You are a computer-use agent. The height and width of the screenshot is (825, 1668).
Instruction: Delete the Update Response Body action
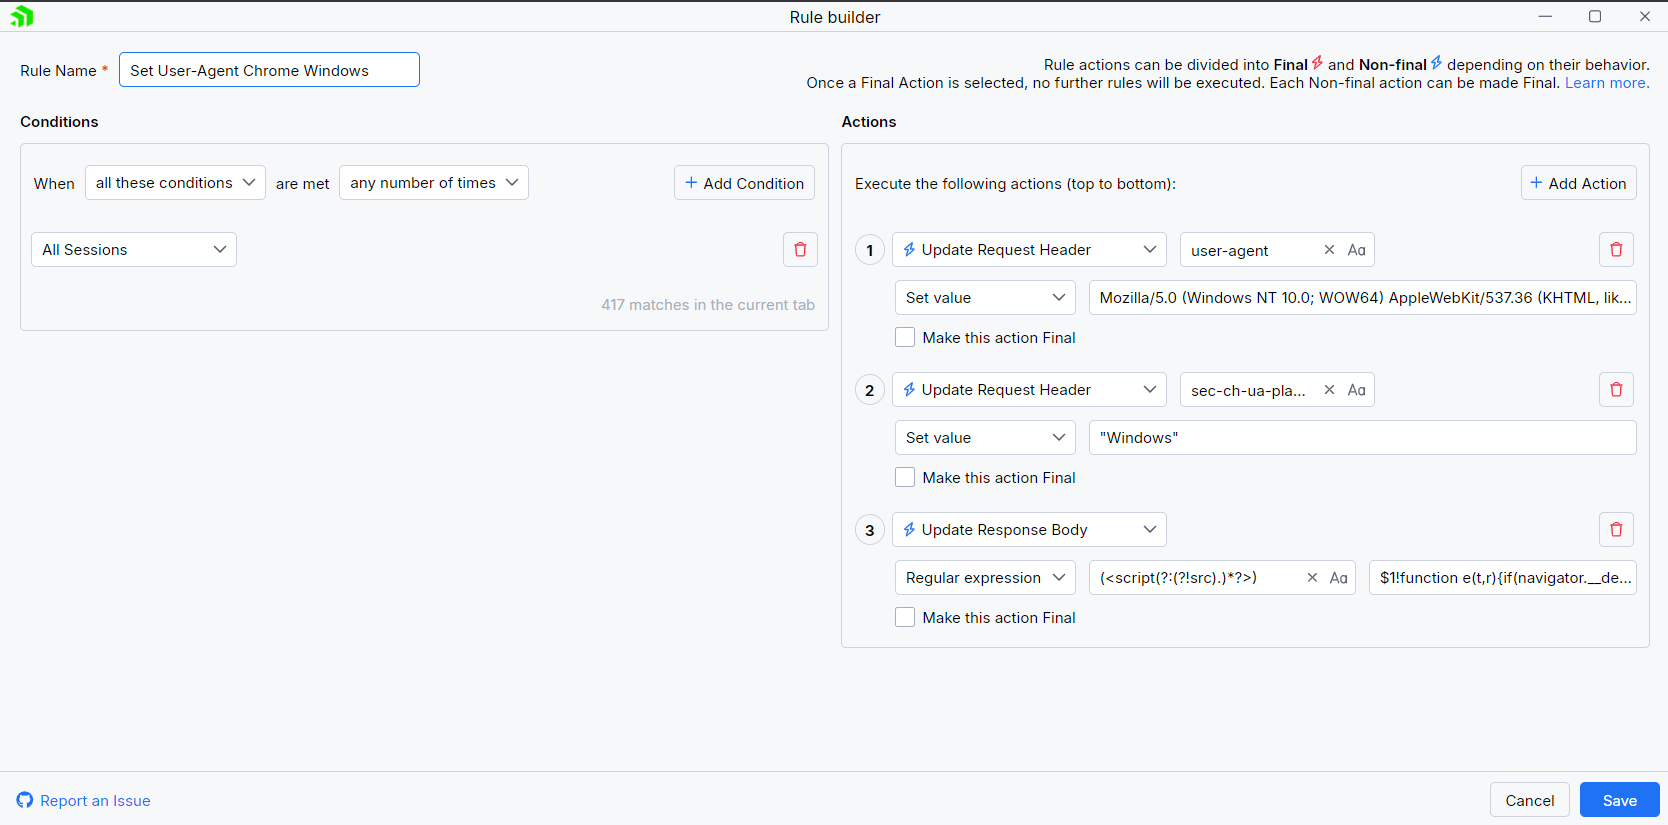1616,530
